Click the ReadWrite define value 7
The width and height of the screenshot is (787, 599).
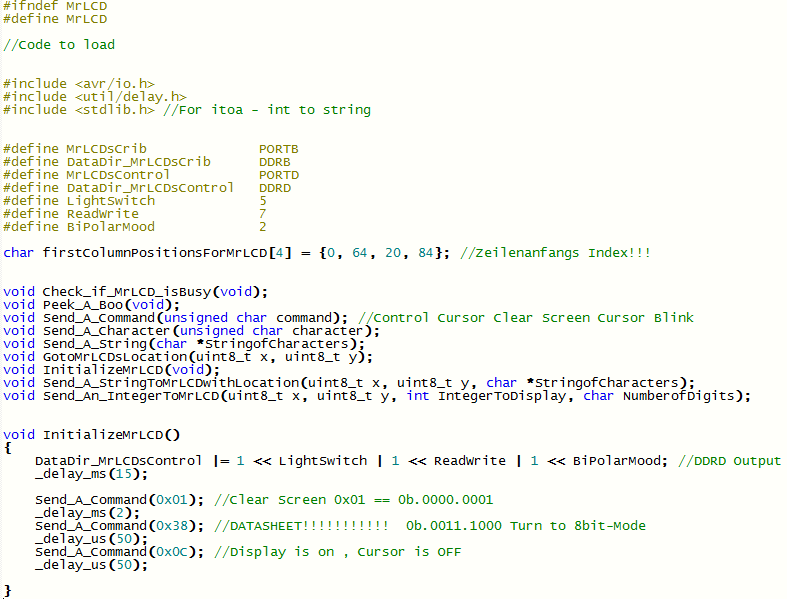click(x=263, y=214)
